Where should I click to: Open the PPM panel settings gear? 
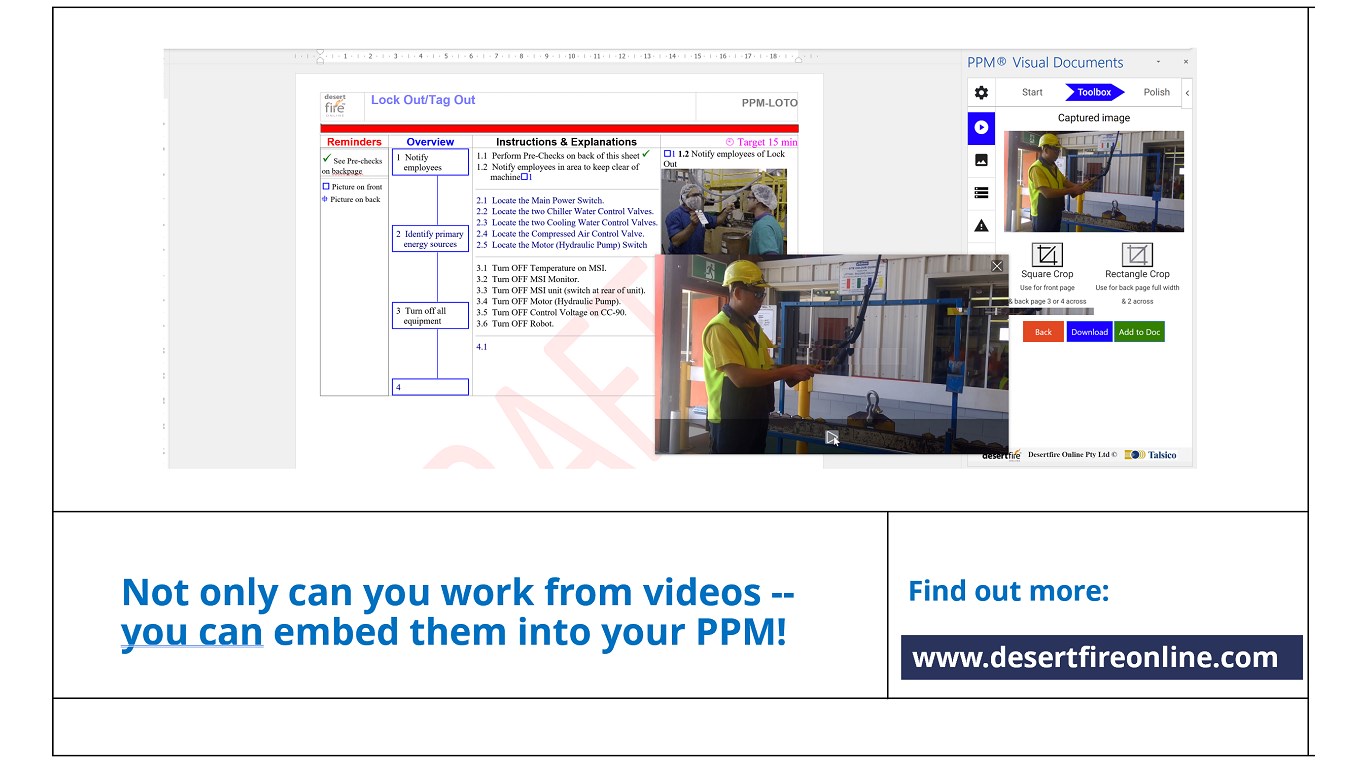click(x=981, y=93)
